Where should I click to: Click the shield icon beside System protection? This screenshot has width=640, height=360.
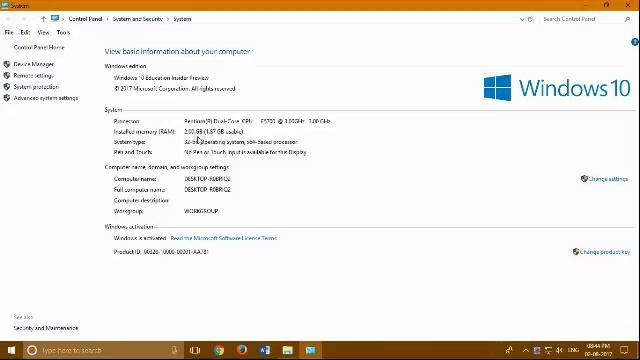coord(7,87)
